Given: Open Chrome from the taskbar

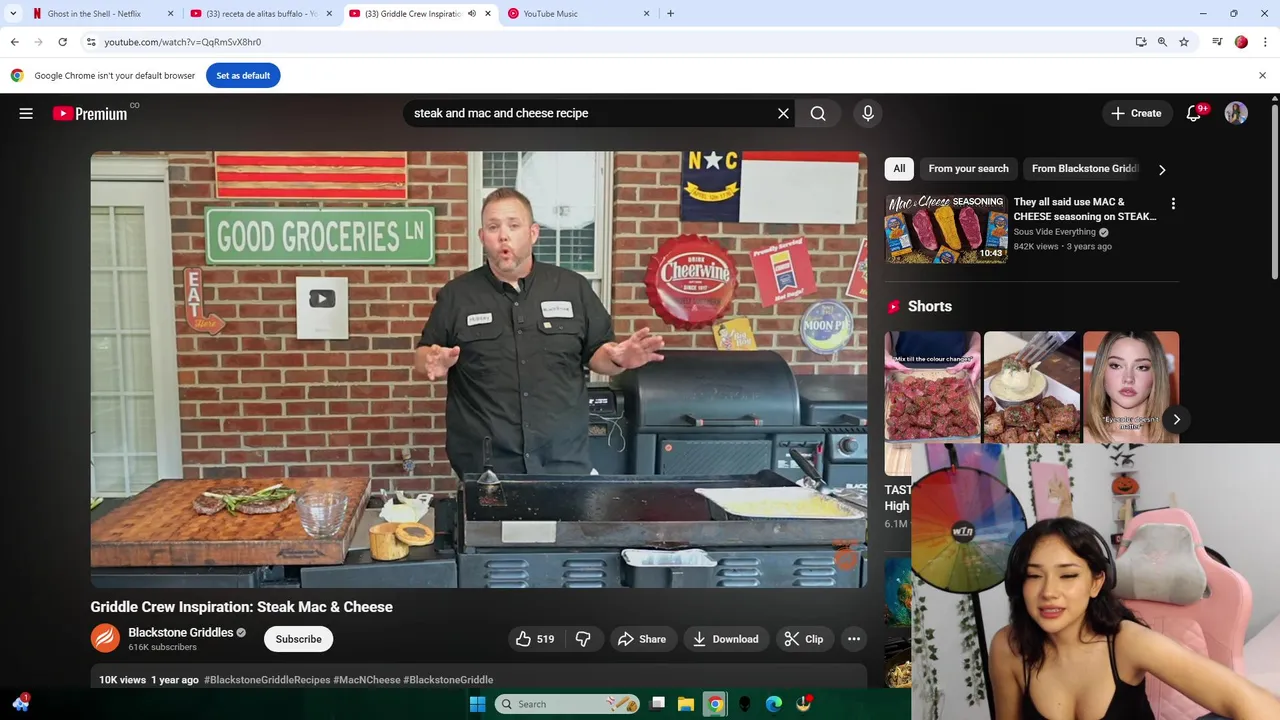Looking at the screenshot, I should (715, 704).
